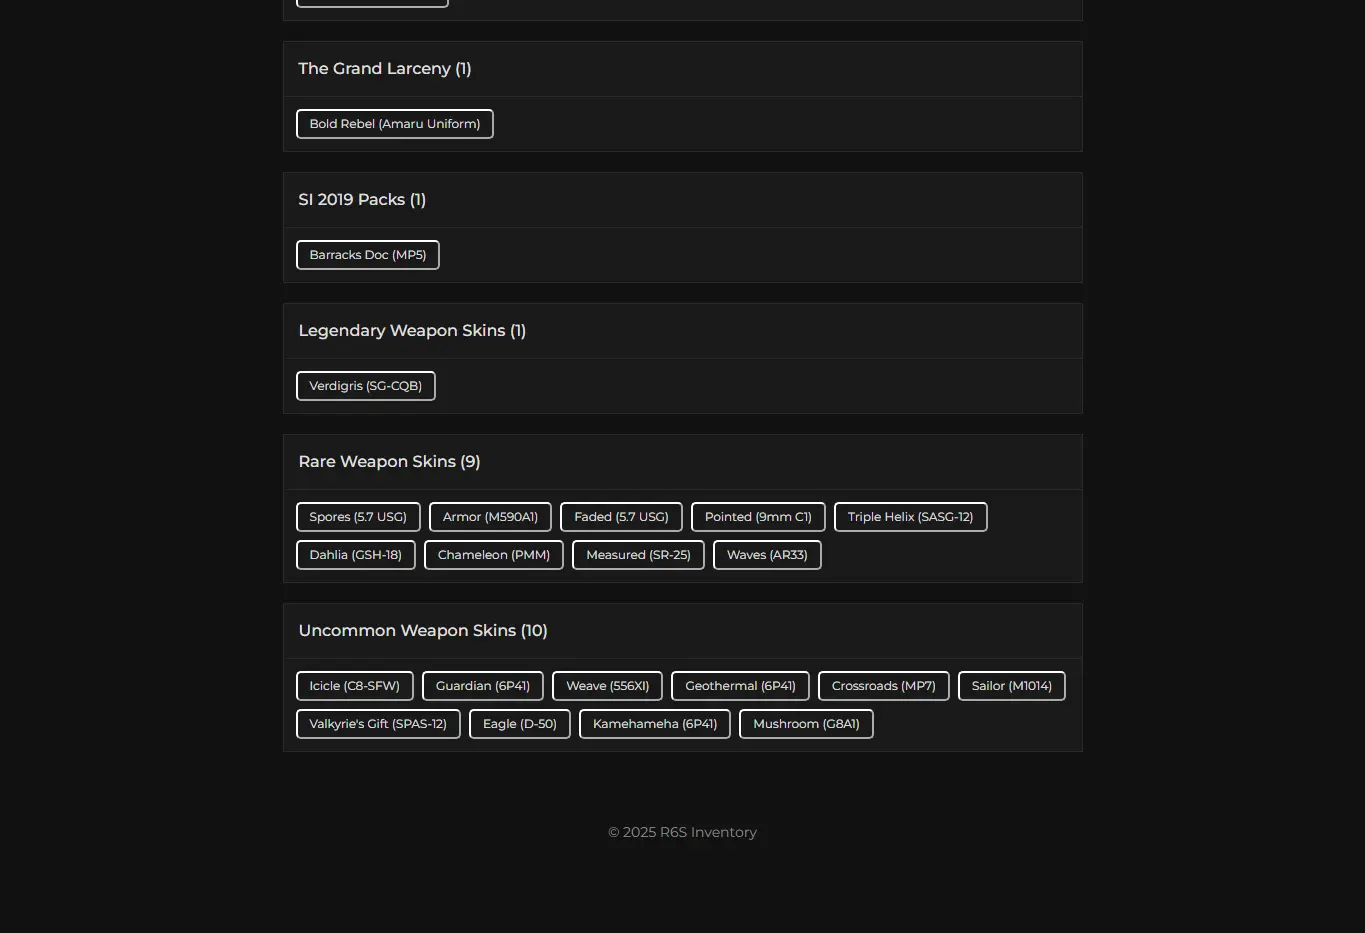The height and width of the screenshot is (933, 1365).
Task: Select the Waves (AR33) tag
Action: pyautogui.click(x=767, y=555)
